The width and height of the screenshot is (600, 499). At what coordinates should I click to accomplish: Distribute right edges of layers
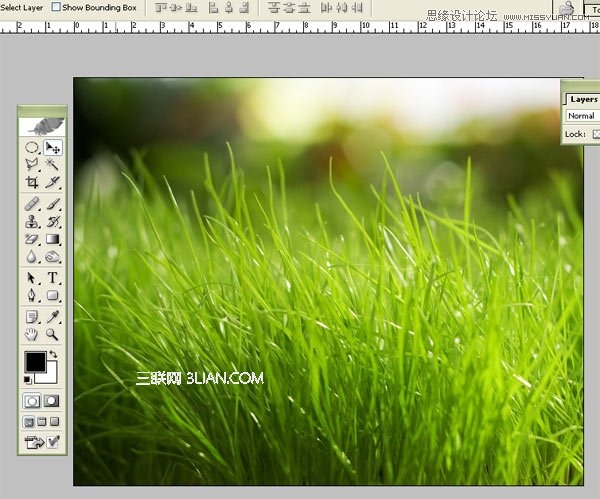pos(357,7)
